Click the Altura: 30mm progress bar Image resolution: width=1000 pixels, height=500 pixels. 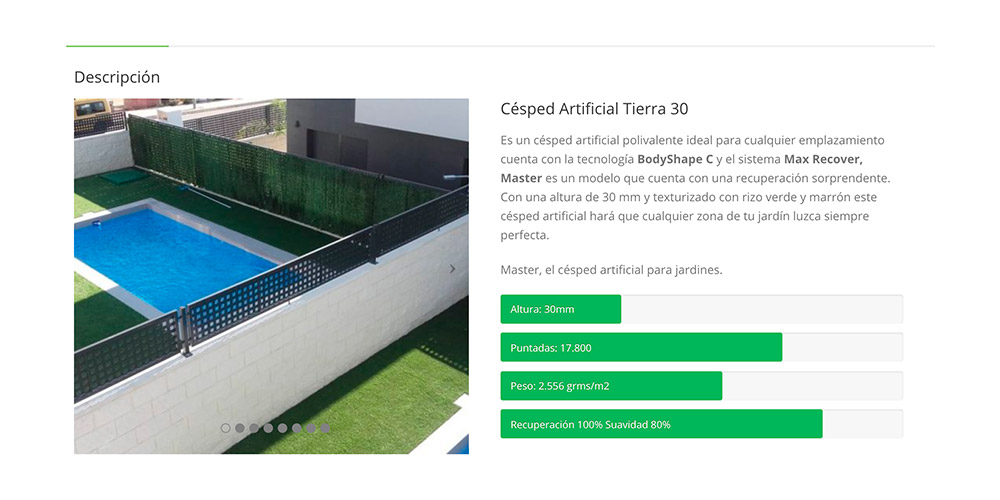pyautogui.click(x=561, y=309)
